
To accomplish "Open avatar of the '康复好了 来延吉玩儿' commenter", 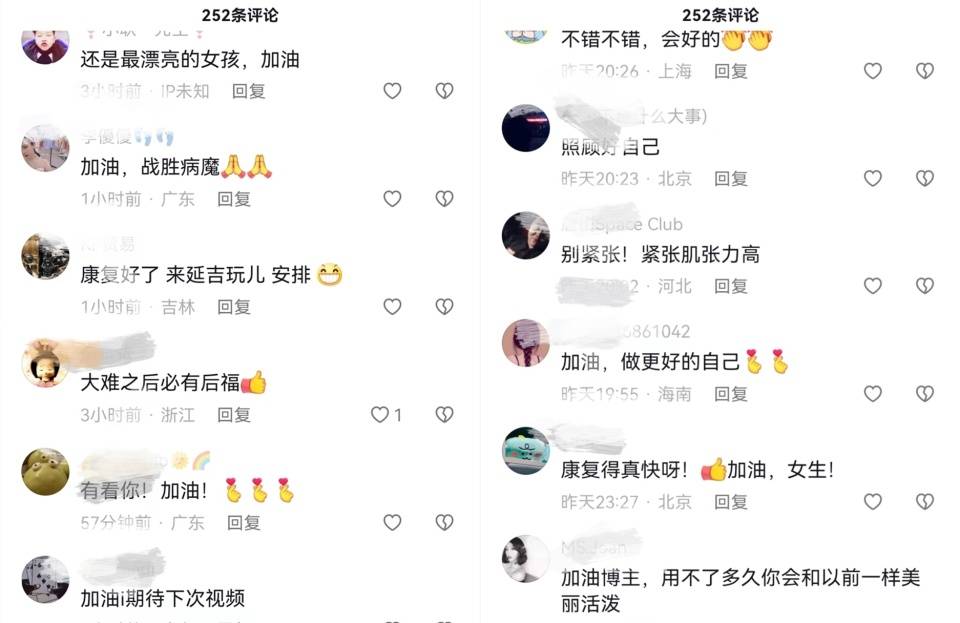I will 45,256.
